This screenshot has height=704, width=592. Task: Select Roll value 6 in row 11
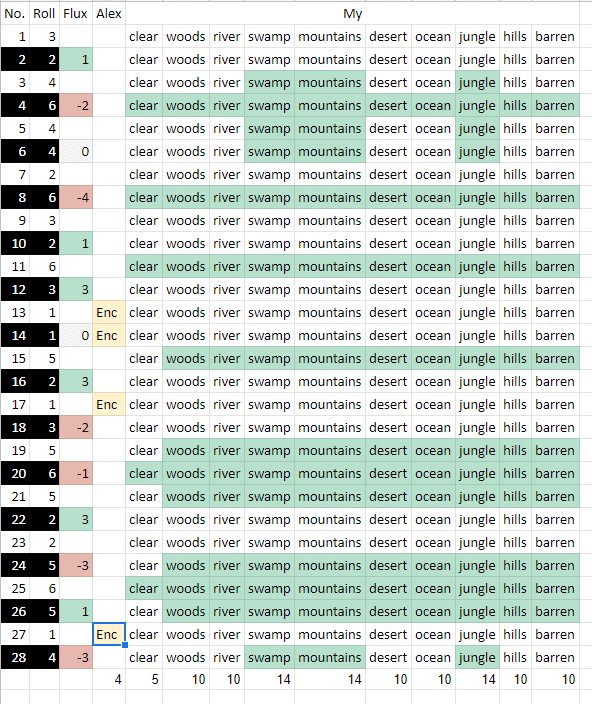44,267
